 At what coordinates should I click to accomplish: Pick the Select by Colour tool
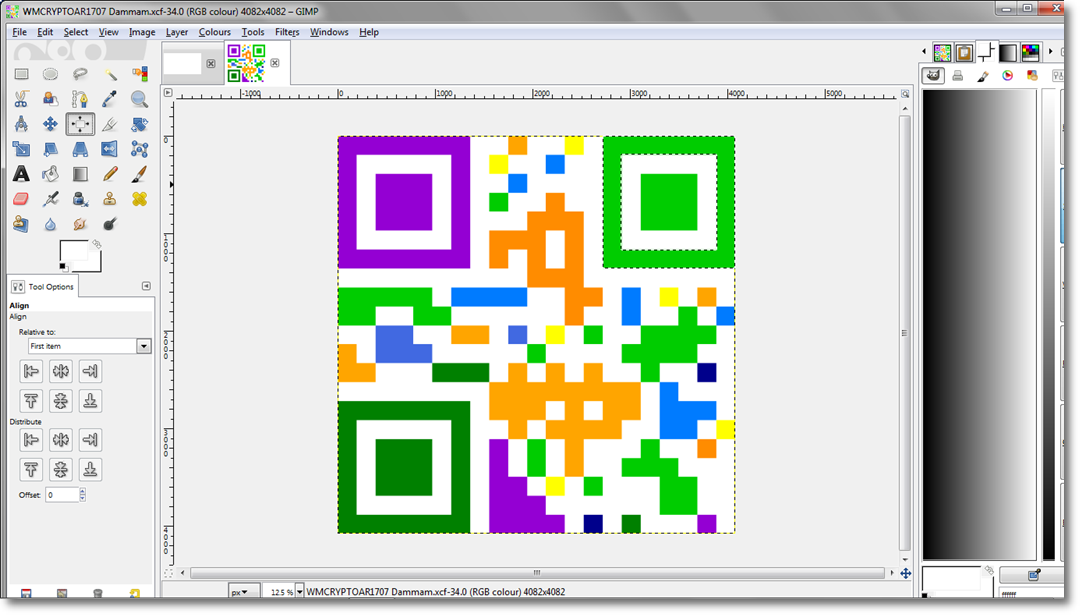[139, 74]
